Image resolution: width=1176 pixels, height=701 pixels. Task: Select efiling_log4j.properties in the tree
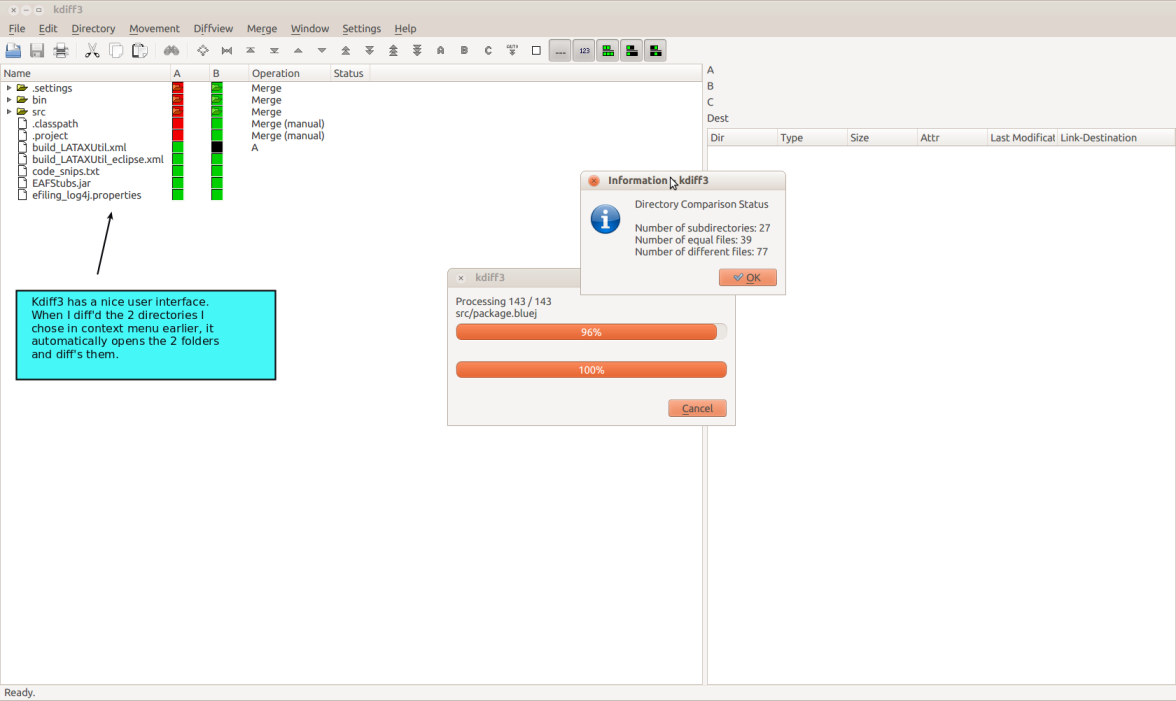tap(86, 195)
